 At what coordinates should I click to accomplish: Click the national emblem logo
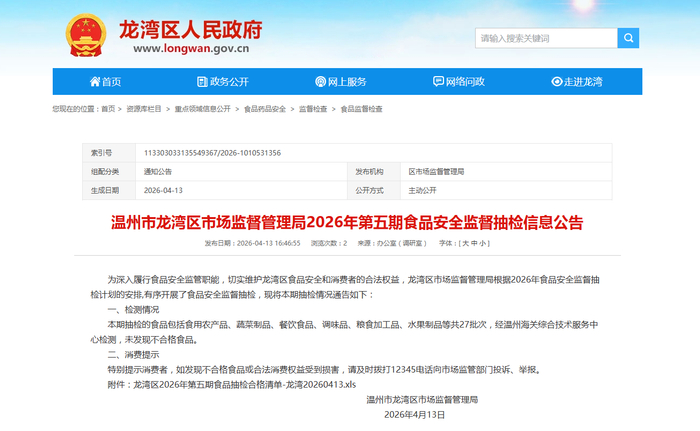tap(86, 35)
